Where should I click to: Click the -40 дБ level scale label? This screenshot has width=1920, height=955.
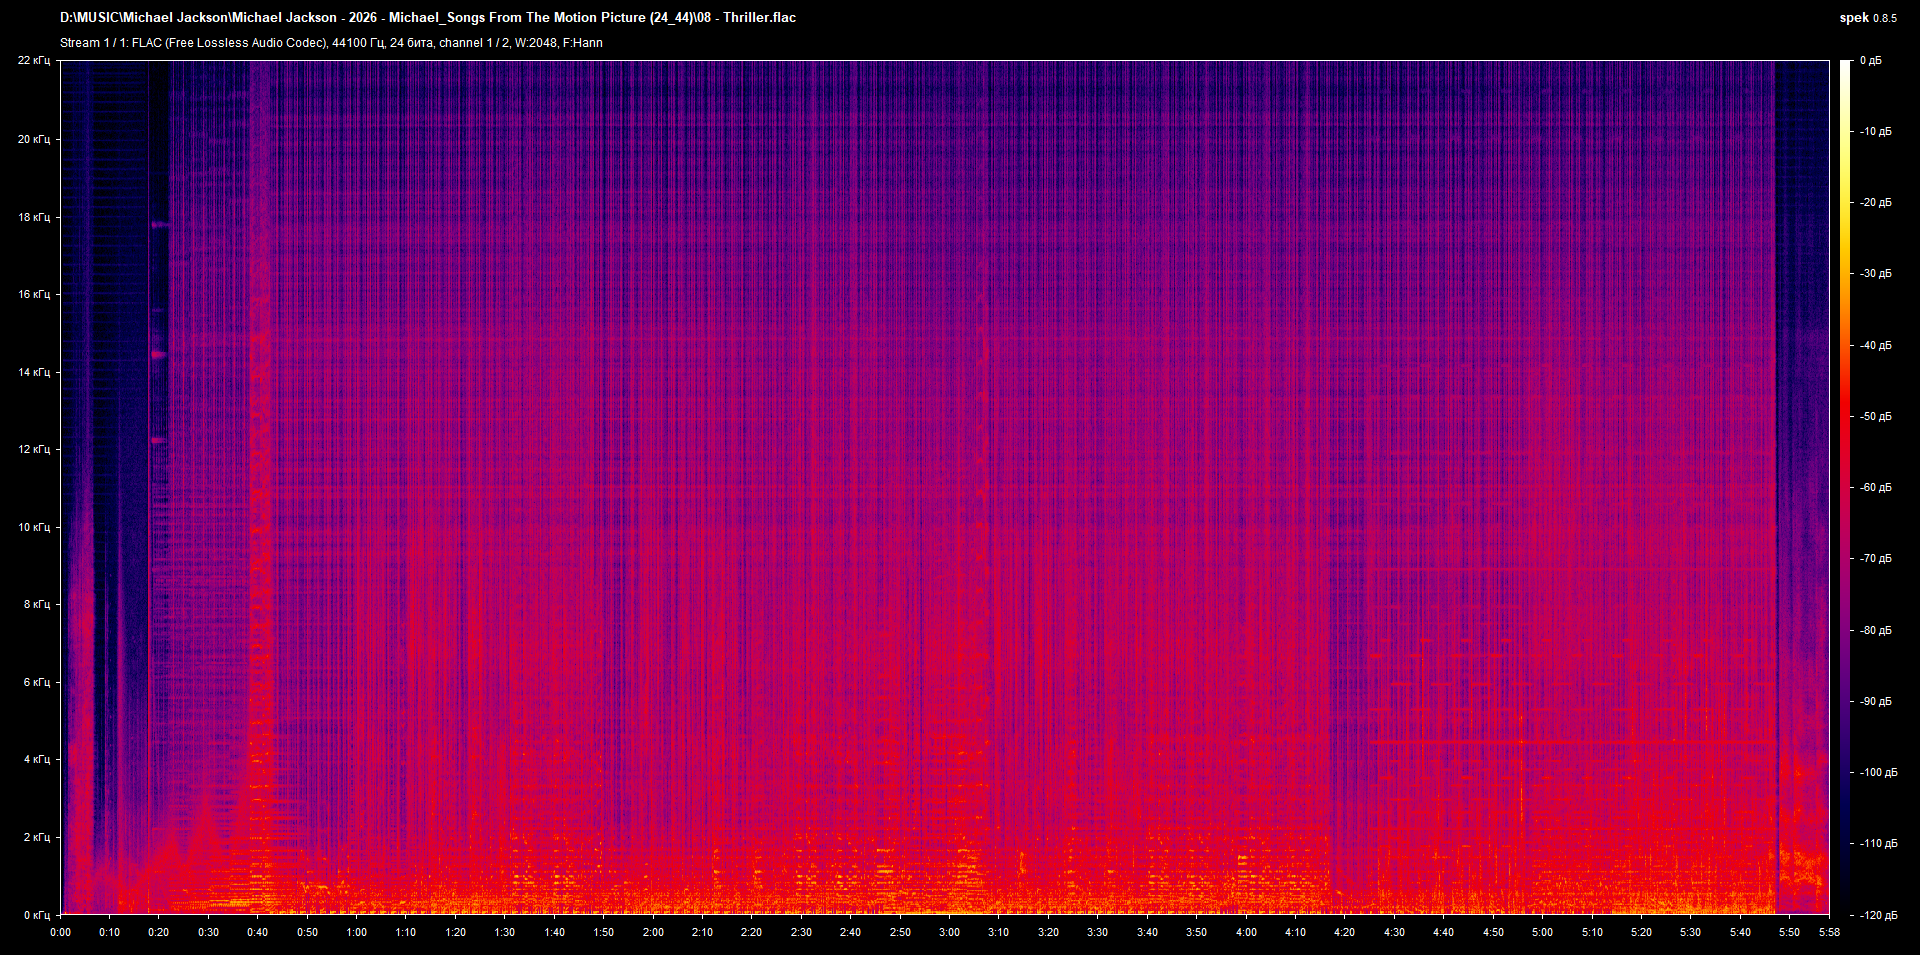(x=1874, y=345)
